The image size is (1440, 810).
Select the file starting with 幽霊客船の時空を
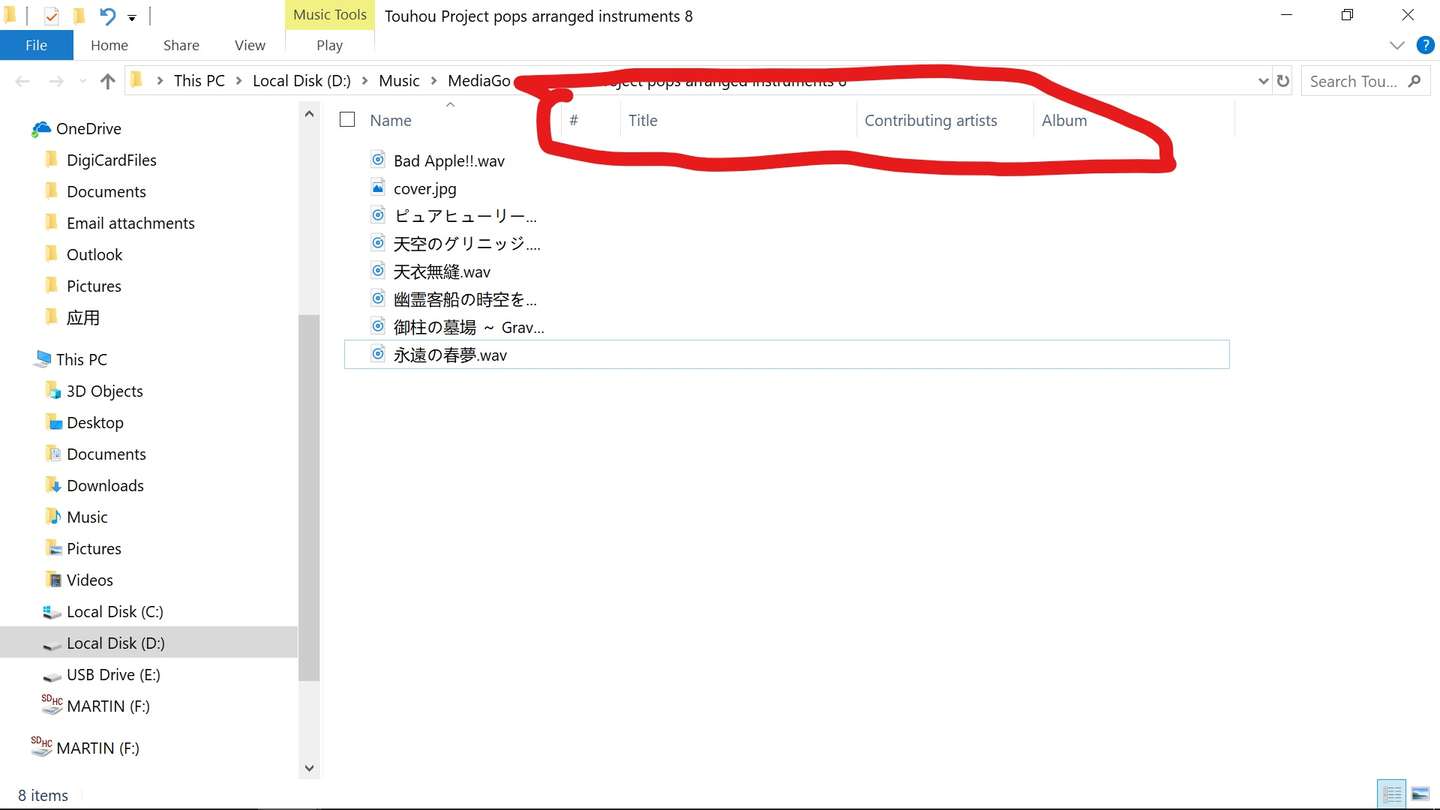(465, 299)
